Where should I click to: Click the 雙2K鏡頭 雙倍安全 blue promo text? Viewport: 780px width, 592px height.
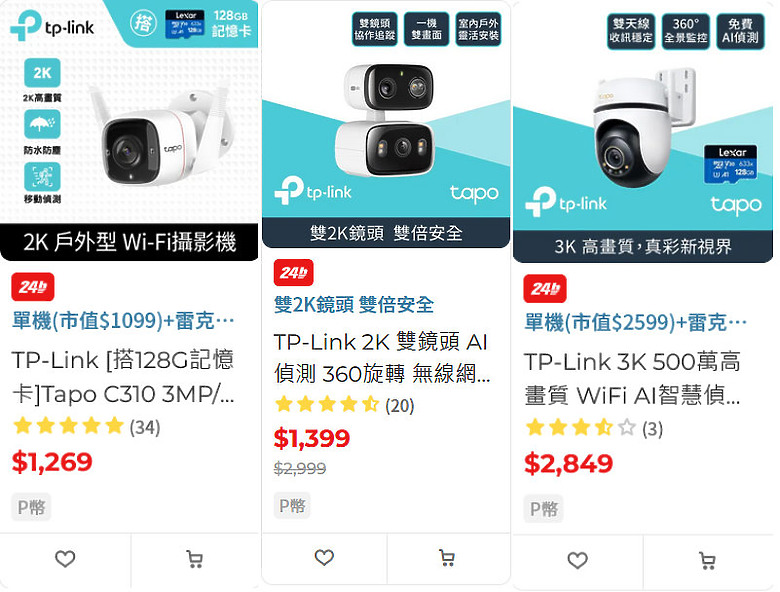(354, 304)
